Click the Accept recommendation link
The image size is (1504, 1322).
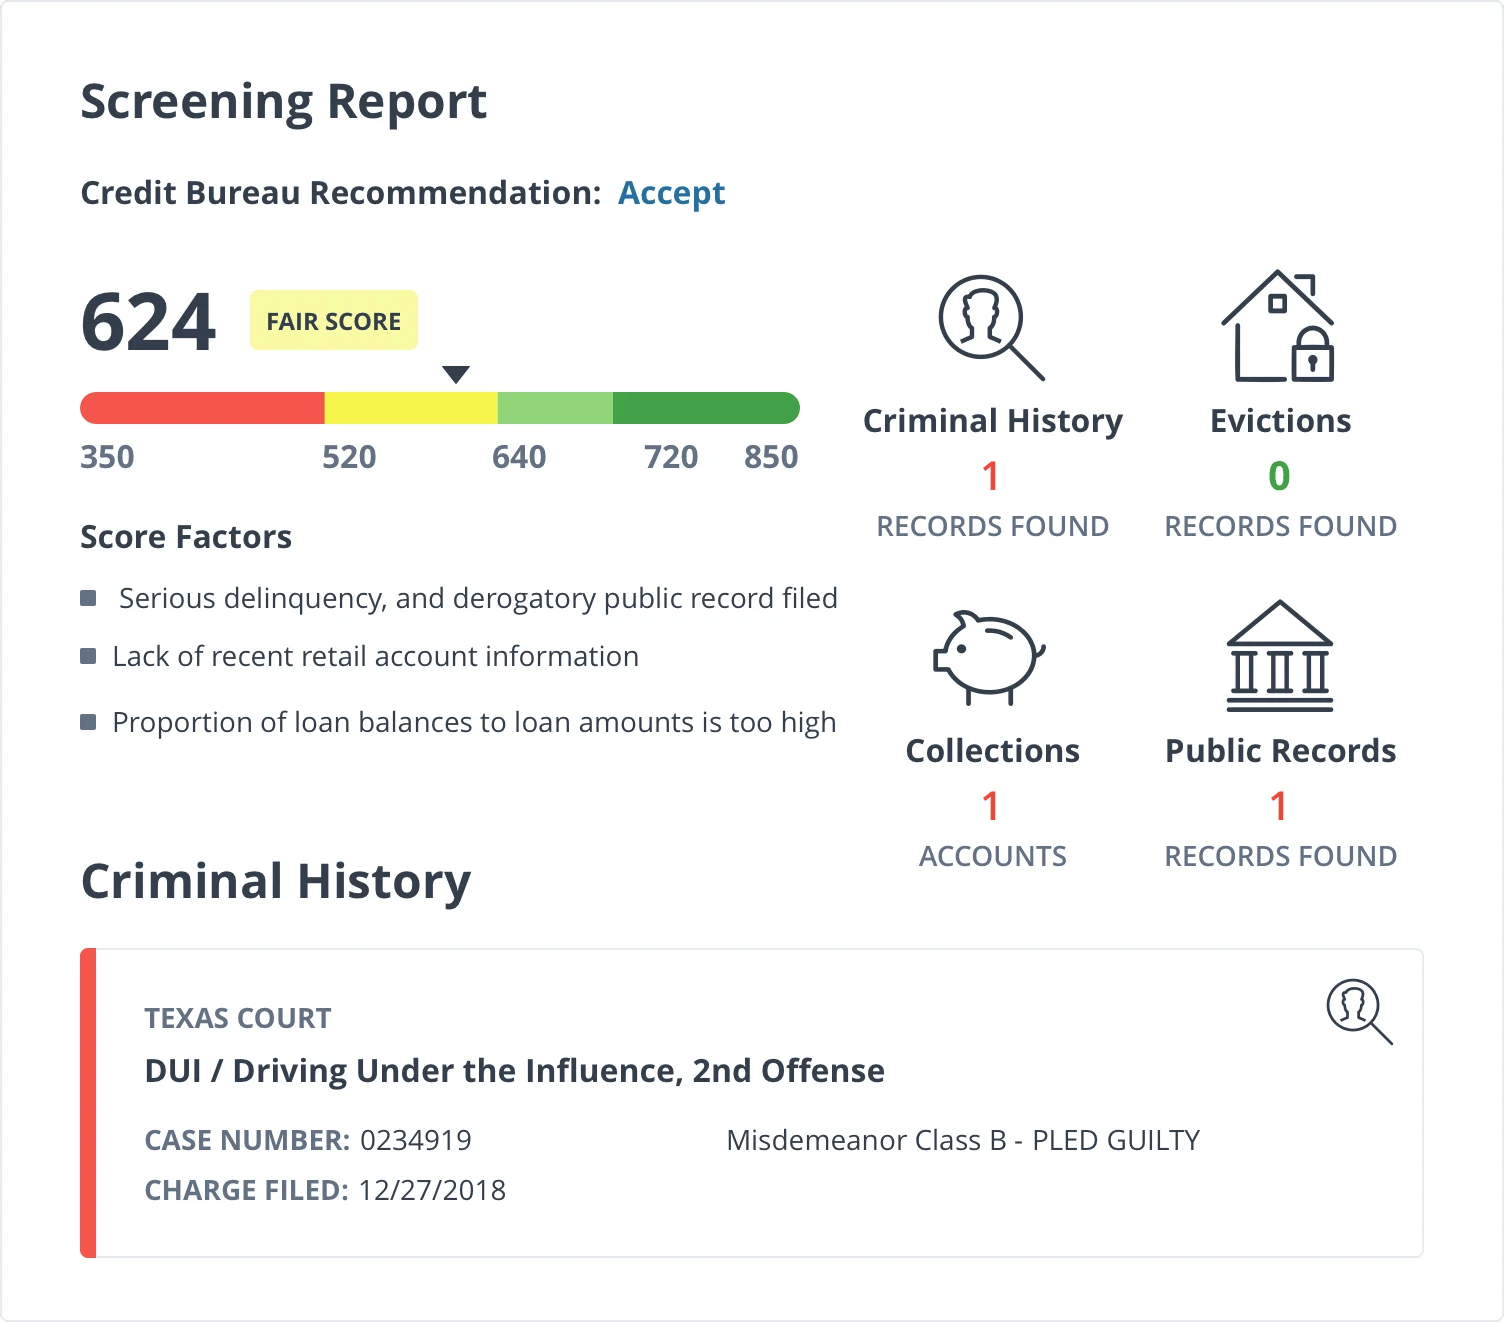(672, 193)
